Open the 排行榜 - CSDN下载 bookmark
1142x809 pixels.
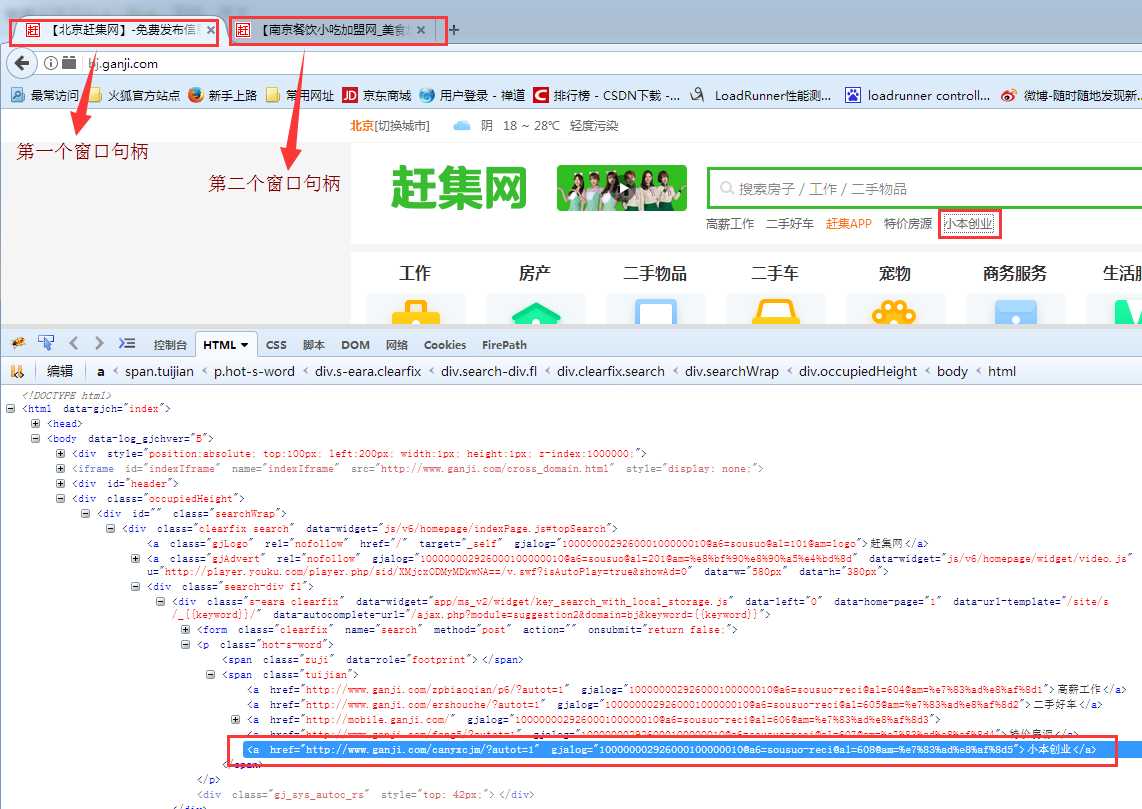coord(607,95)
